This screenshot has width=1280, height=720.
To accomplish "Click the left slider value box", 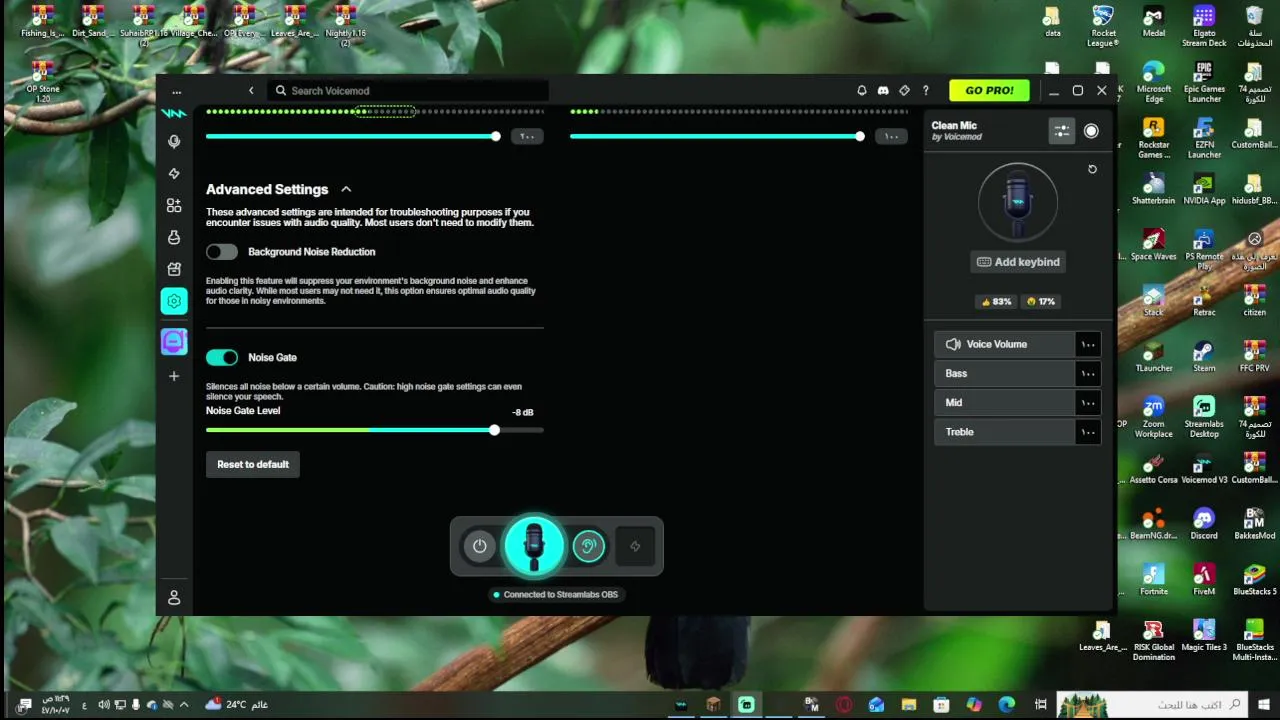I will click(527, 136).
